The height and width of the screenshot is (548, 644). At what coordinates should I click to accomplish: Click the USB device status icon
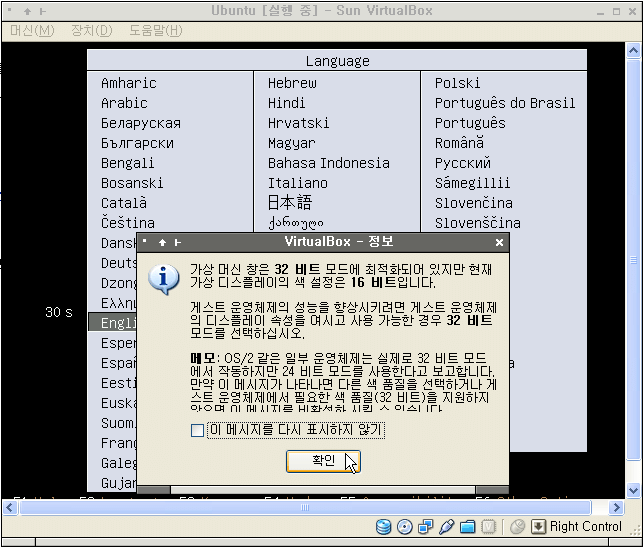coord(446,527)
